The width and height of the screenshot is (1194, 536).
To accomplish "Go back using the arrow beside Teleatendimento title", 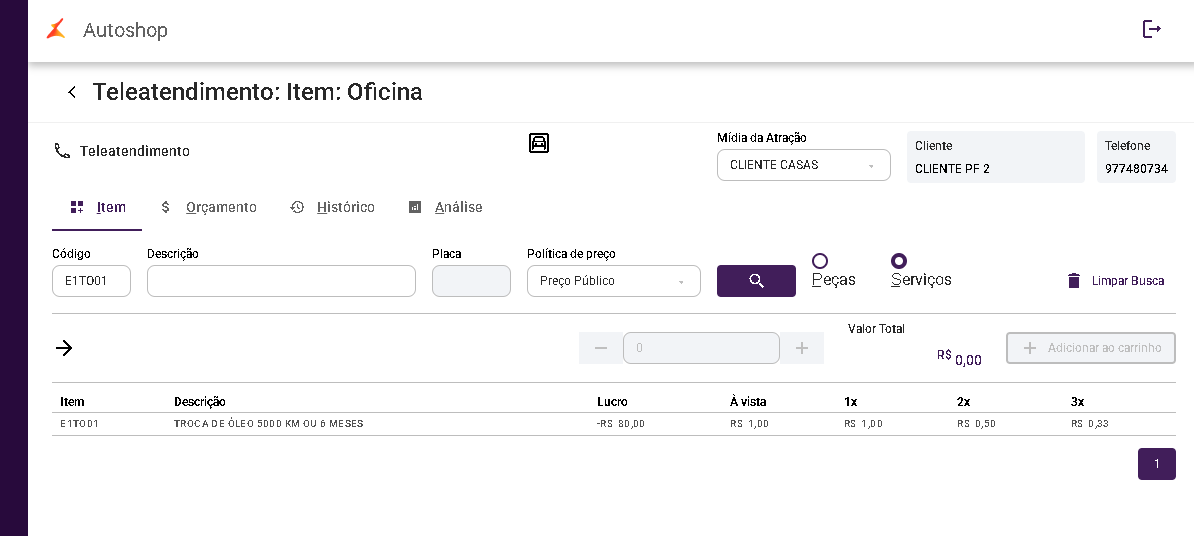I will 72,92.
